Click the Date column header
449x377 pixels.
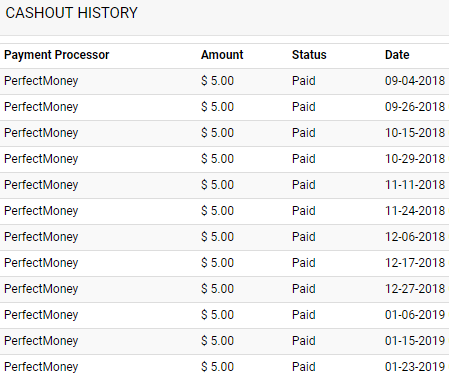(x=397, y=55)
